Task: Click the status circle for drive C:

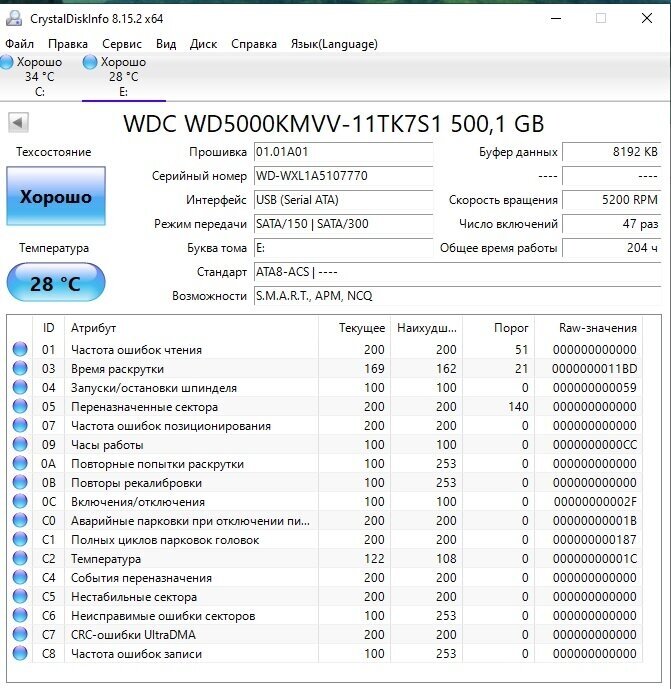Action: (7, 62)
